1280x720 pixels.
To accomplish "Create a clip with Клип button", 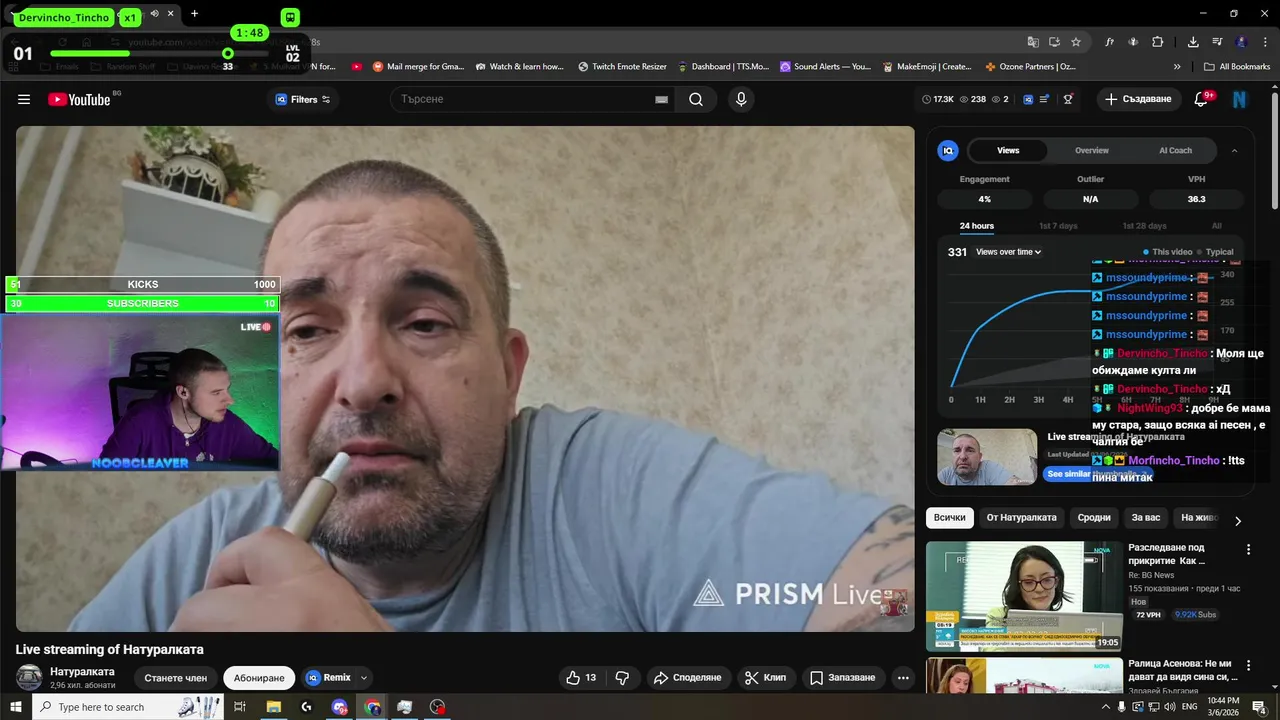I will 765,678.
